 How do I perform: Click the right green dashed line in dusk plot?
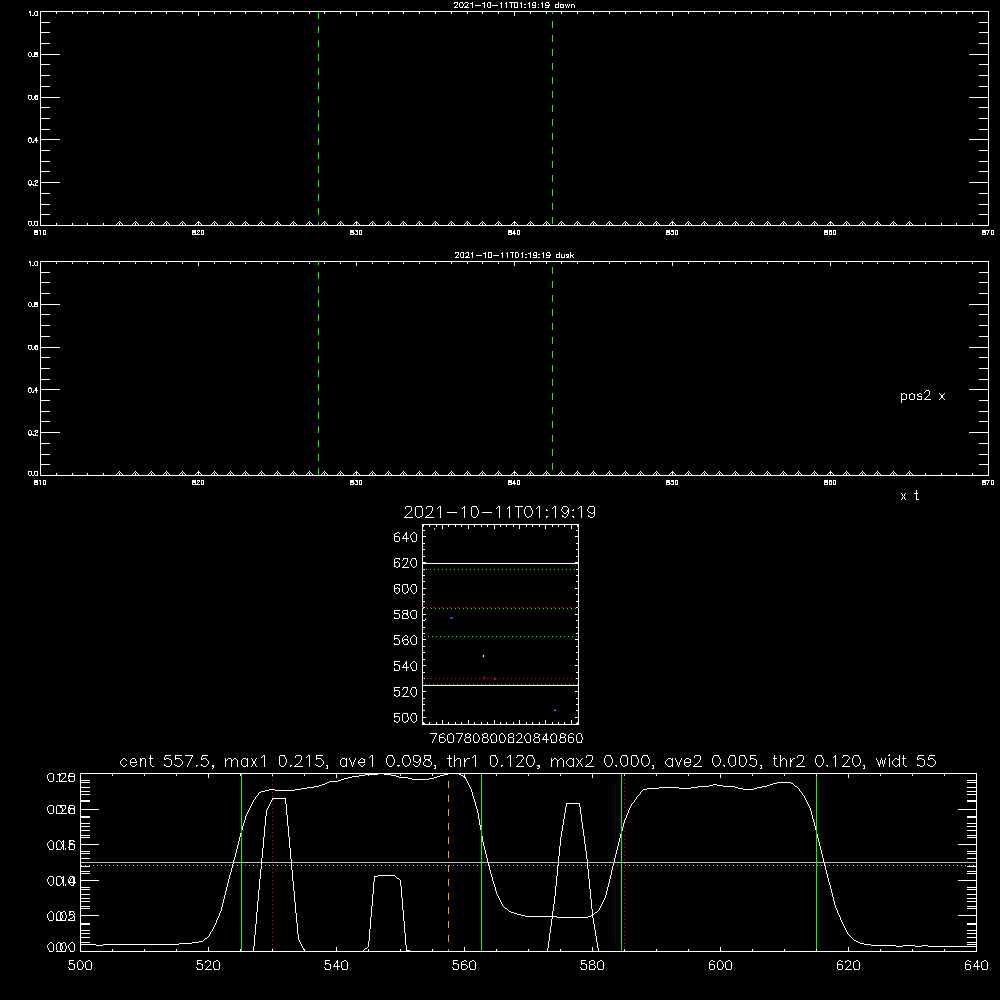click(x=552, y=369)
